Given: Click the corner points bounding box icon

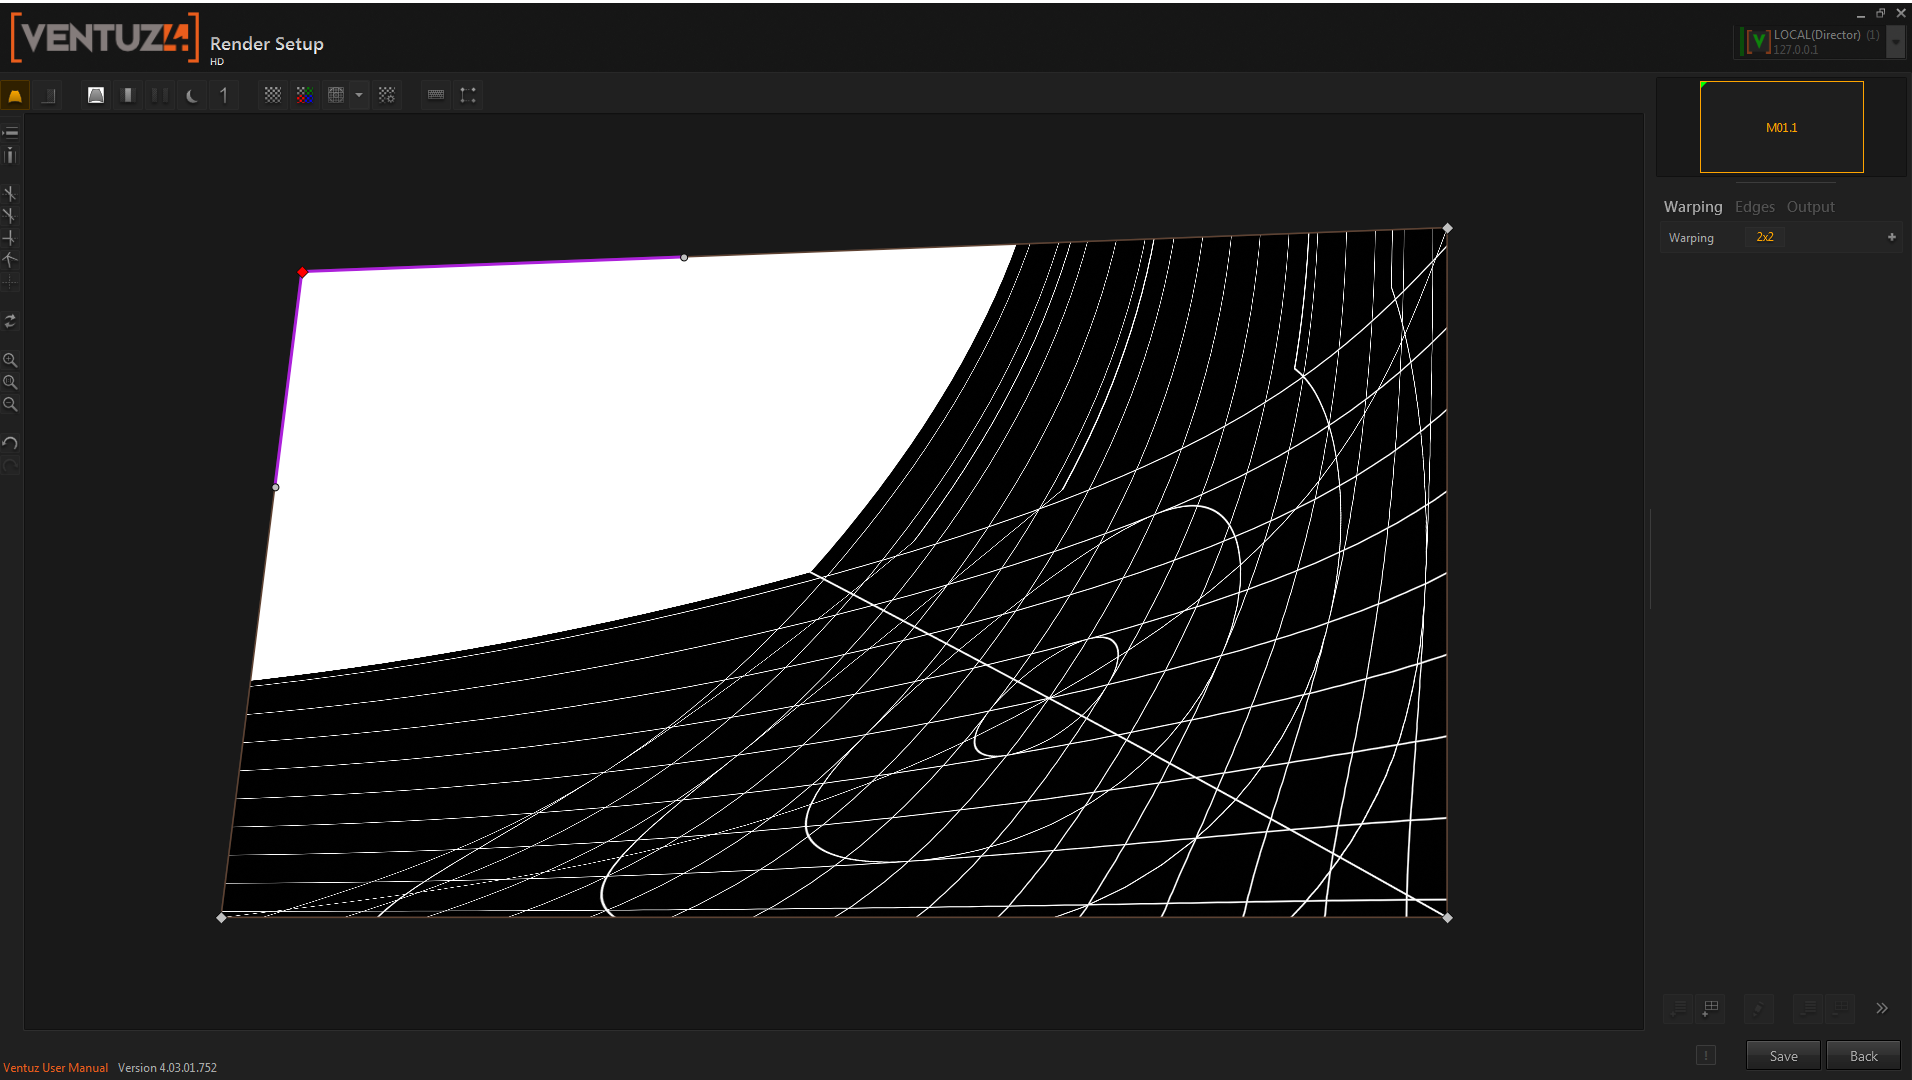Looking at the screenshot, I should pyautogui.click(x=468, y=95).
